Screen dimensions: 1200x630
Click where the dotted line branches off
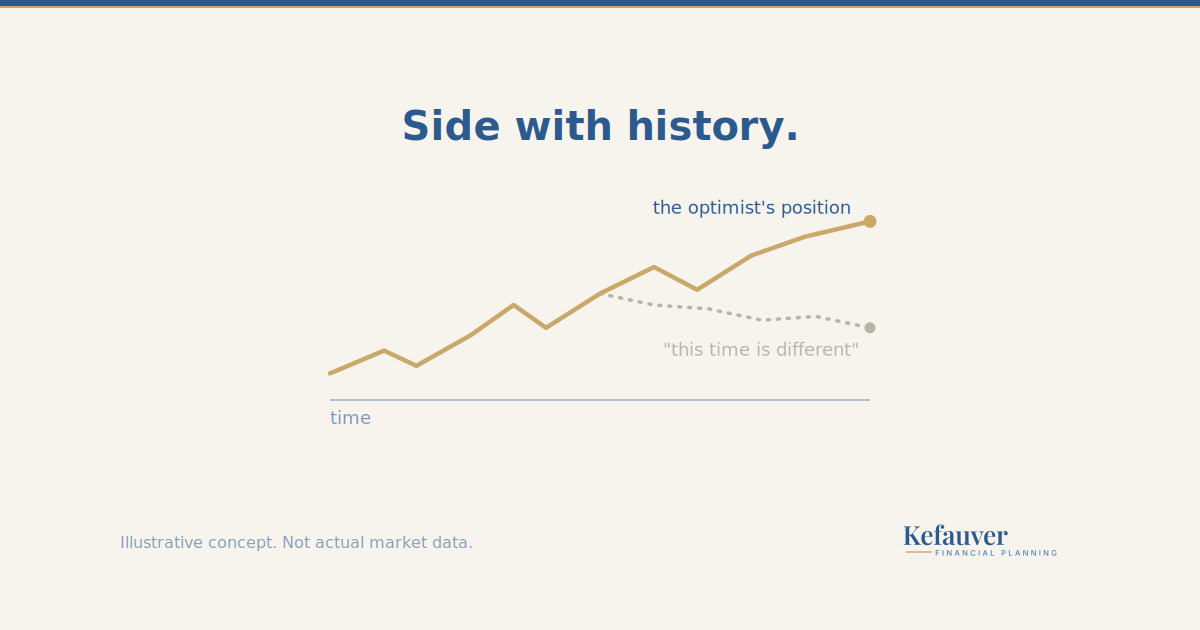pos(602,293)
